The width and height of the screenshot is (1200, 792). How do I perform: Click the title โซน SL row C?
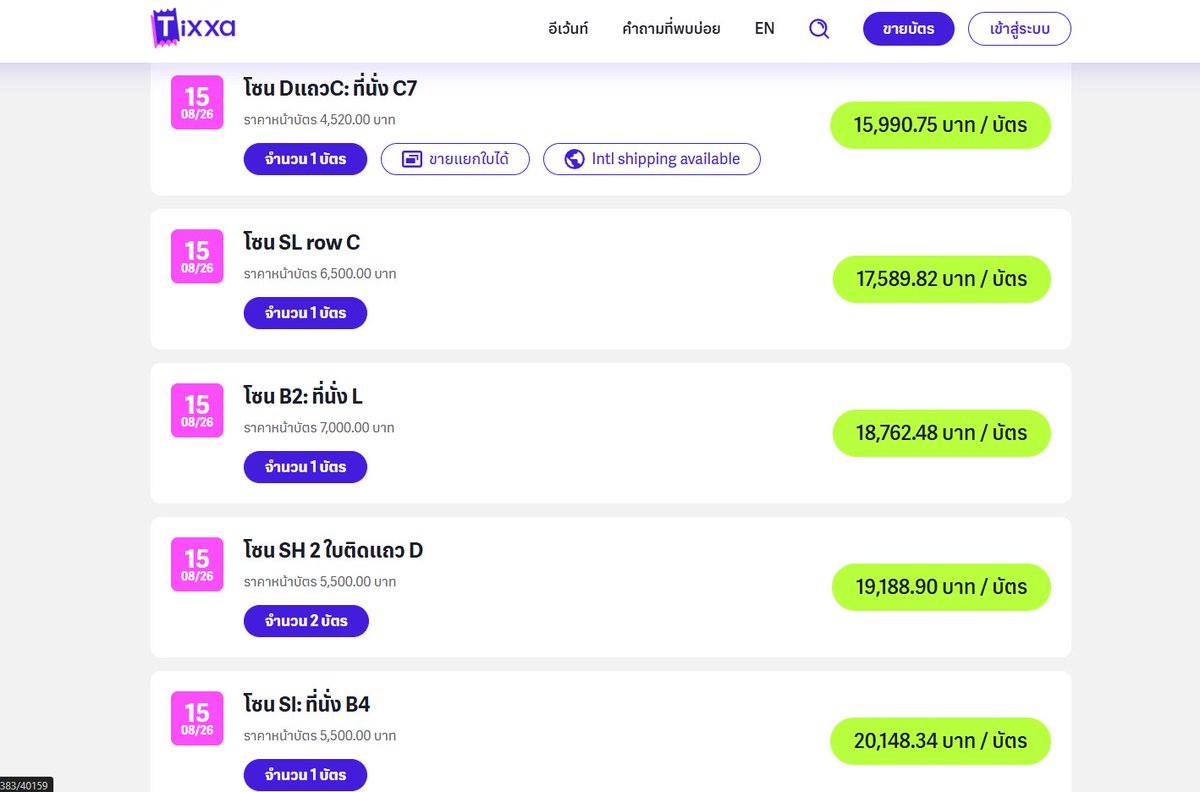[x=302, y=242]
